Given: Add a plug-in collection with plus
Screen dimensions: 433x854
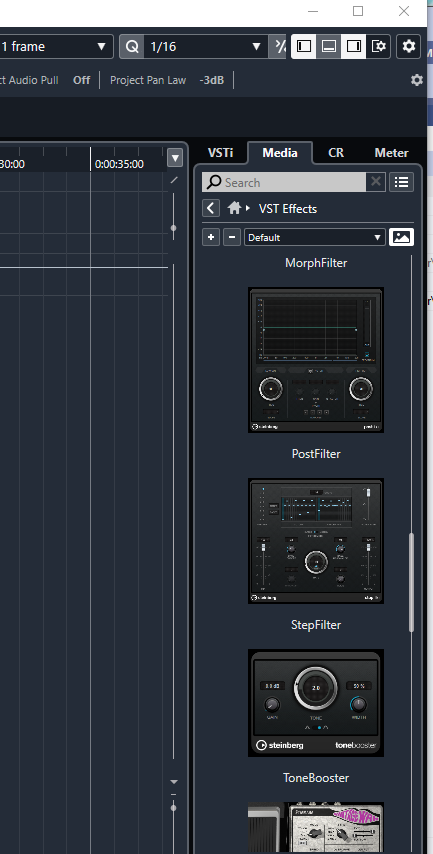Looking at the screenshot, I should [x=211, y=237].
